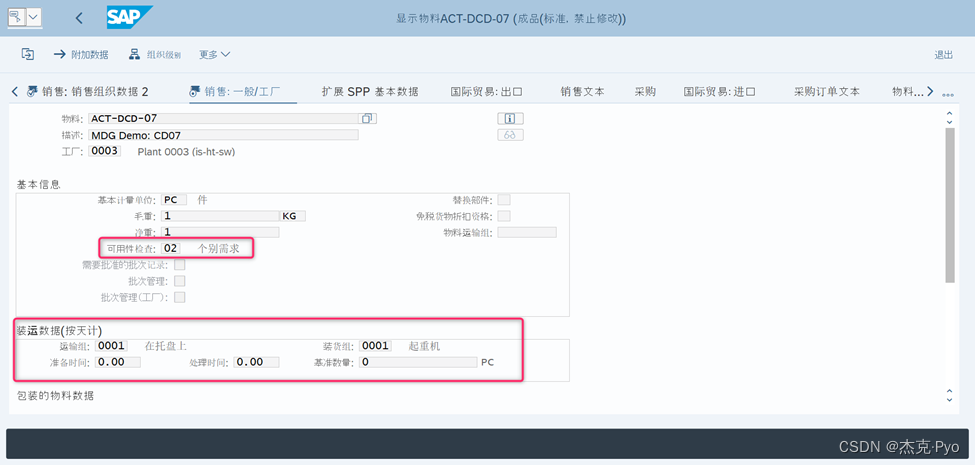Toggle the 替换部件 checkbox
The image size is (975, 465).
pyautogui.click(x=504, y=200)
